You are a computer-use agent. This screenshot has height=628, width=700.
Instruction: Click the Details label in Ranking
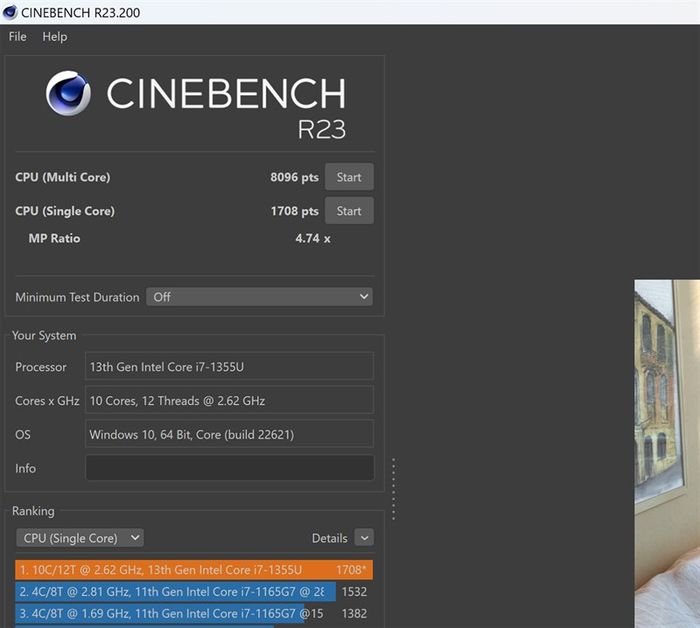(329, 538)
